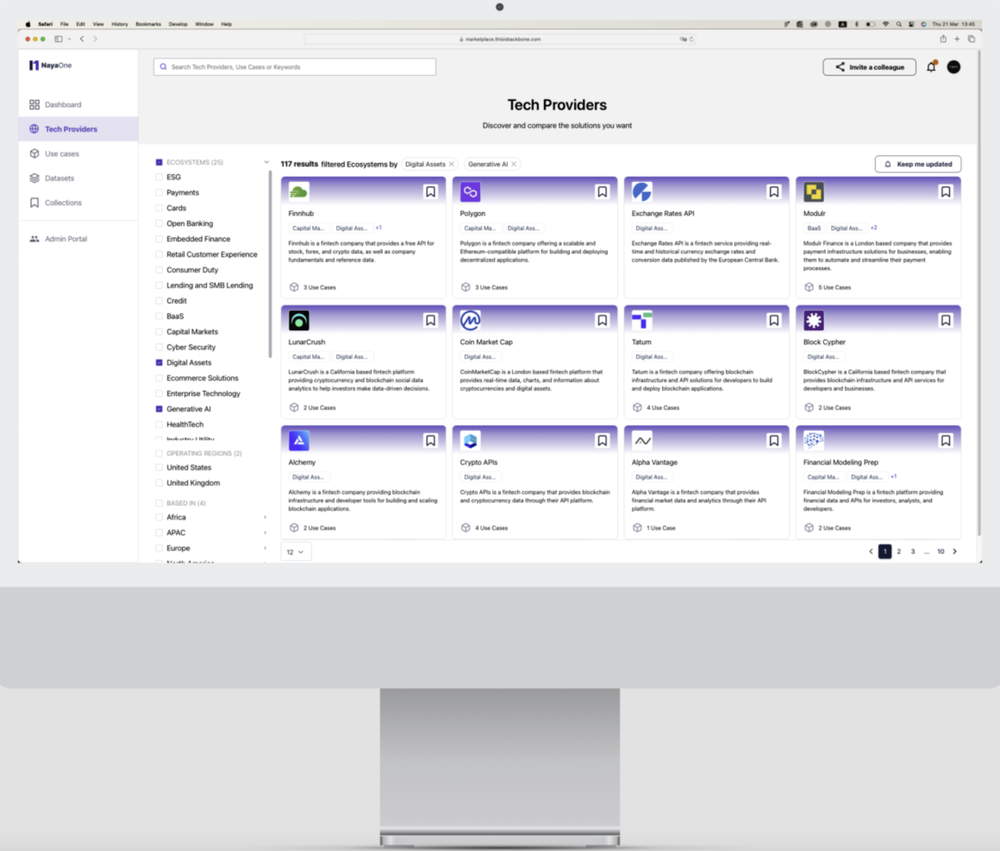This screenshot has height=851, width=1000.
Task: Click the Modulr logo icon
Action: click(814, 191)
